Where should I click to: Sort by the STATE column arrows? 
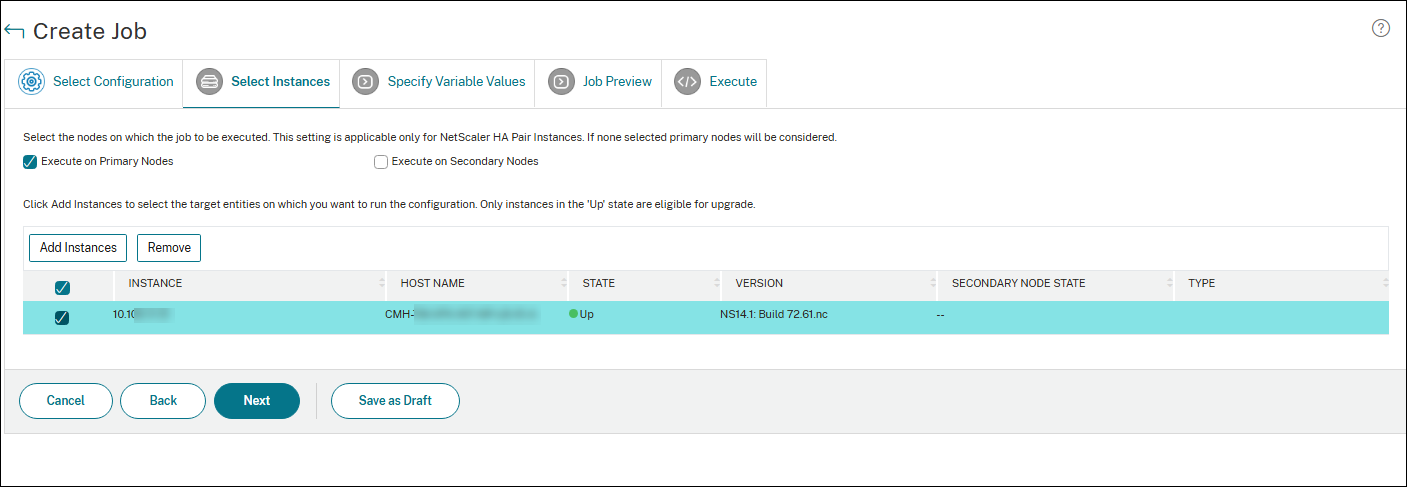[x=716, y=284]
